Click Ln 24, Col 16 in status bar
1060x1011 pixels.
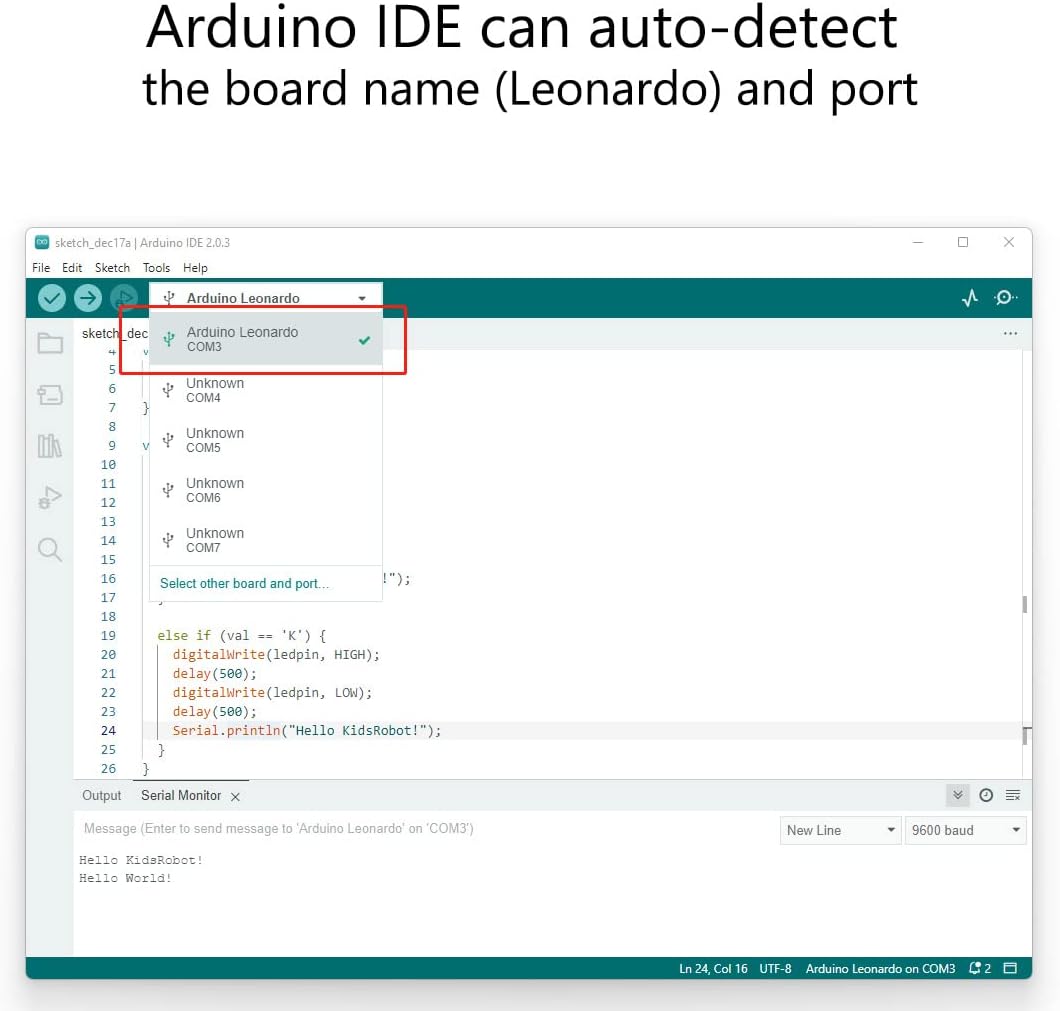tap(713, 968)
